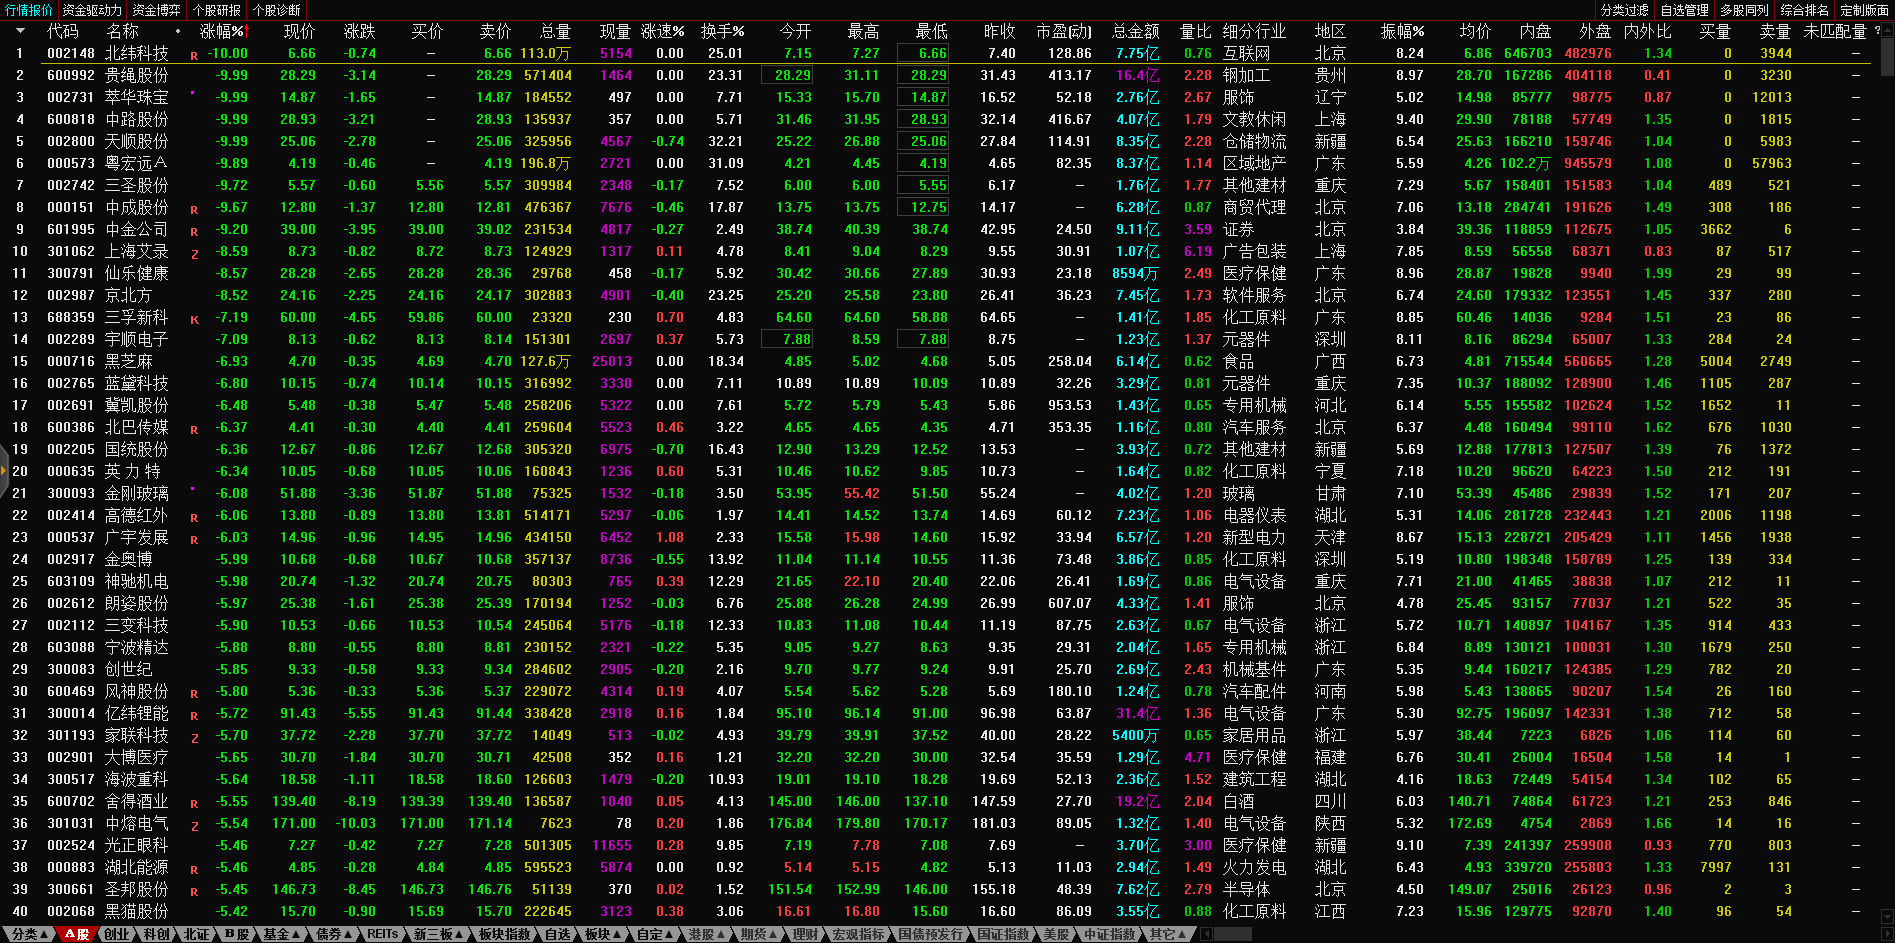Click the bottom tab bar scroll-left arrow
This screenshot has height=943, width=1895.
click(1207, 934)
